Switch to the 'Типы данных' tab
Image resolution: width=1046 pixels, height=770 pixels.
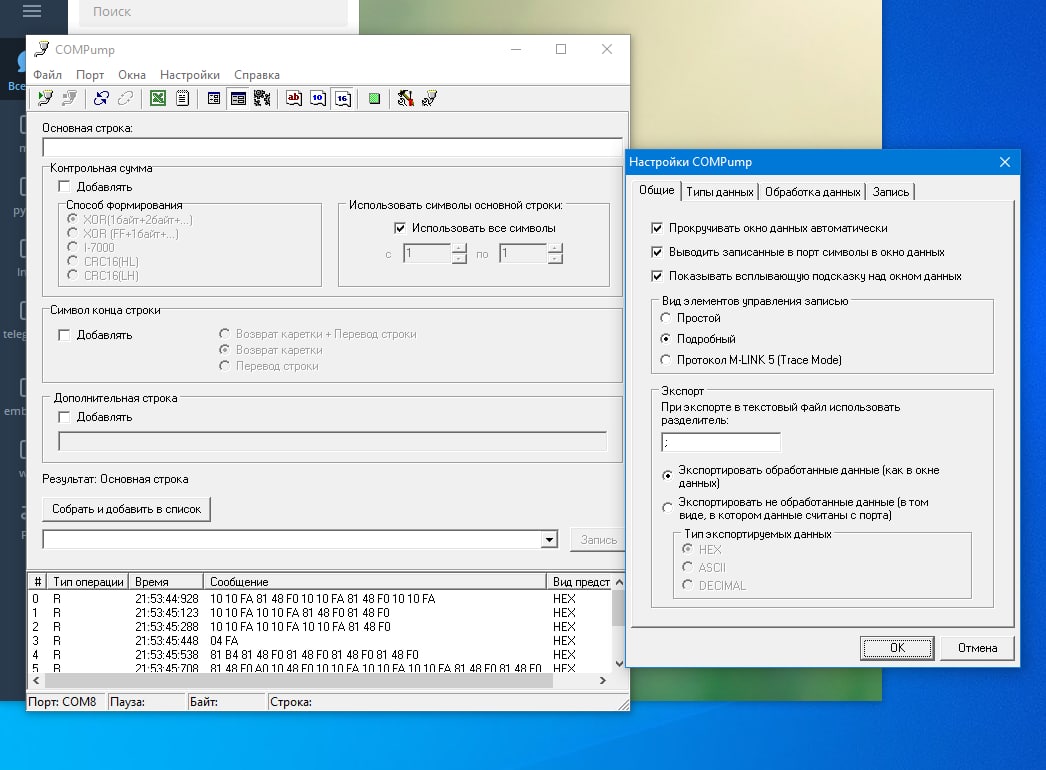point(720,192)
